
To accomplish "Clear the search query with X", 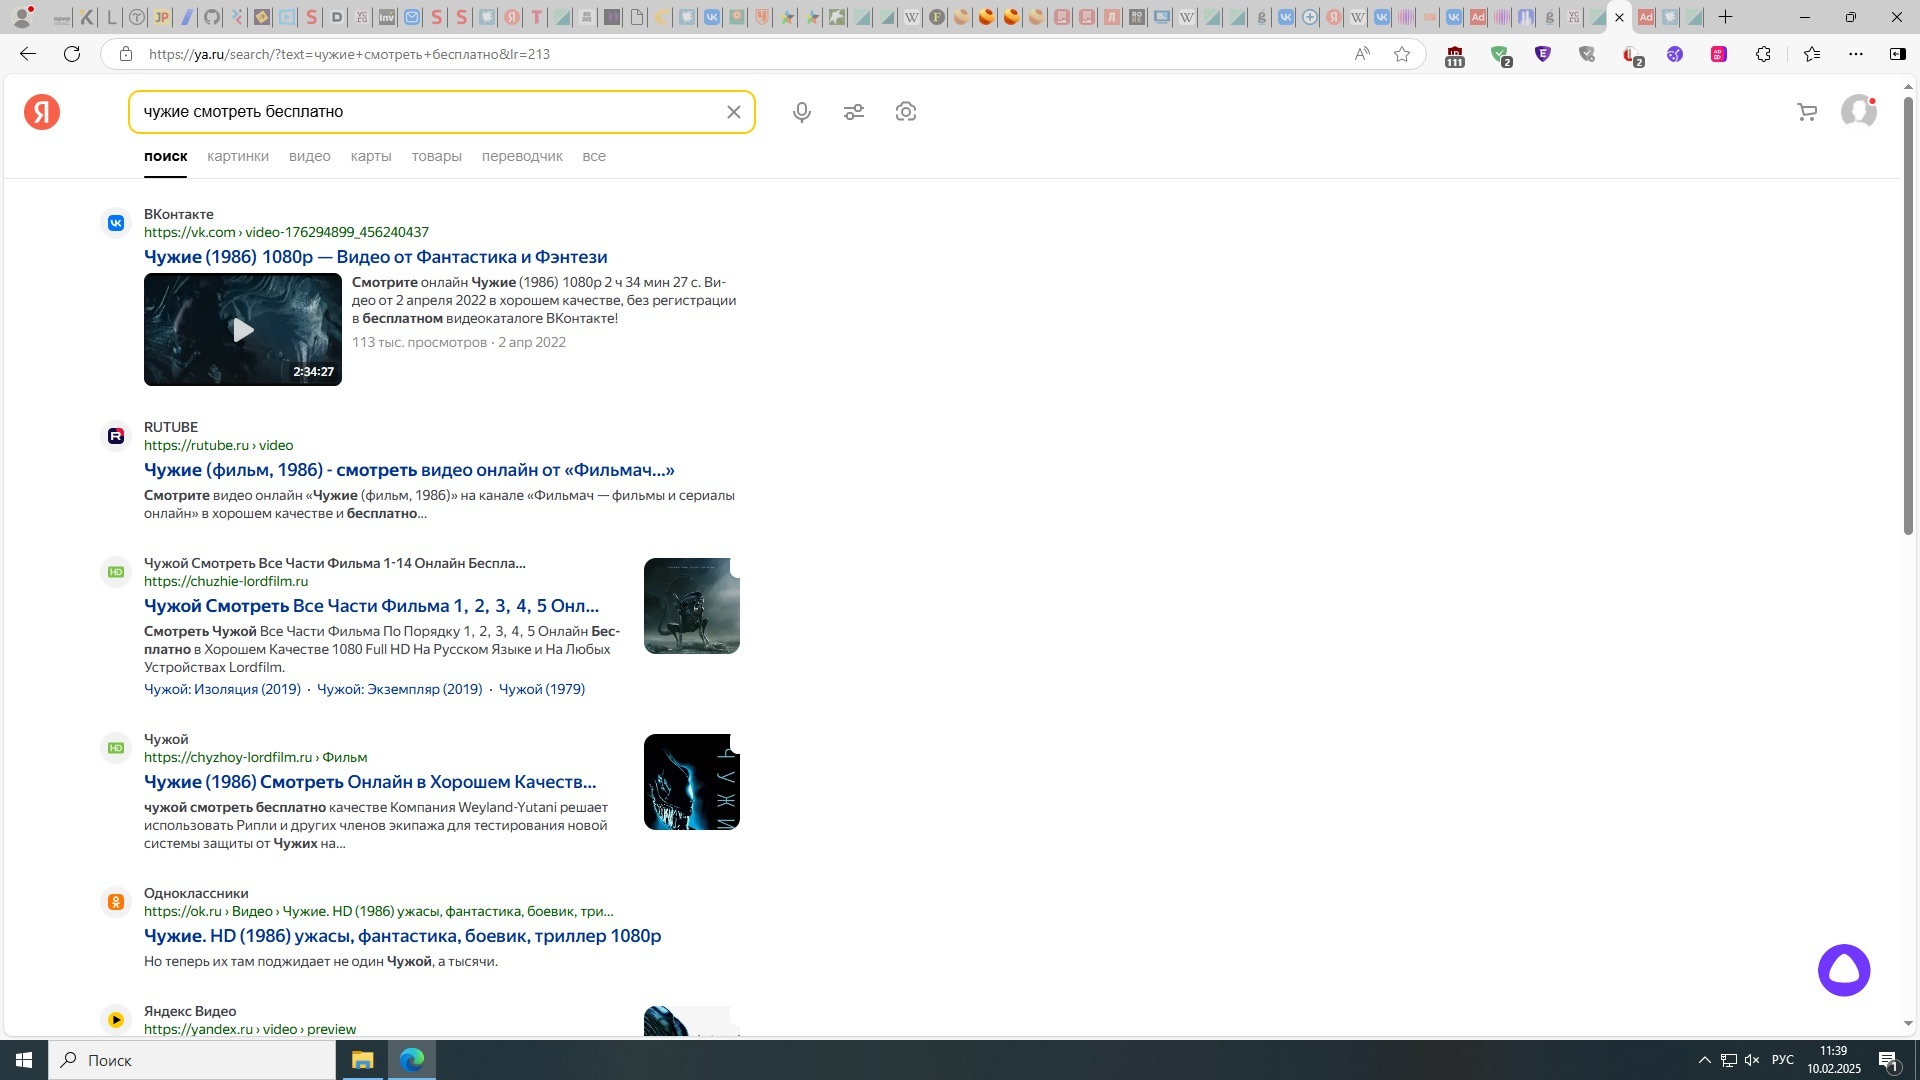I will click(733, 112).
